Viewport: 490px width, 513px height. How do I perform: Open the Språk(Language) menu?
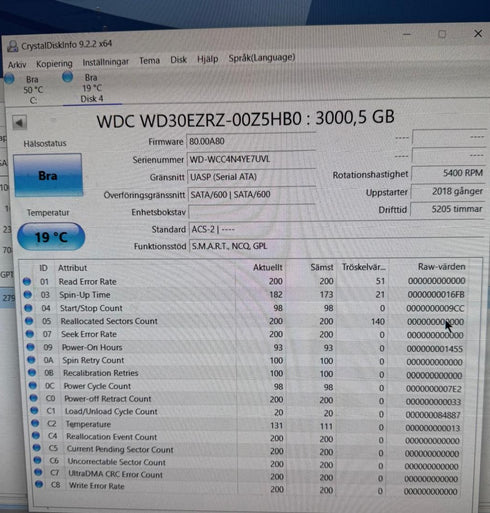(262, 58)
